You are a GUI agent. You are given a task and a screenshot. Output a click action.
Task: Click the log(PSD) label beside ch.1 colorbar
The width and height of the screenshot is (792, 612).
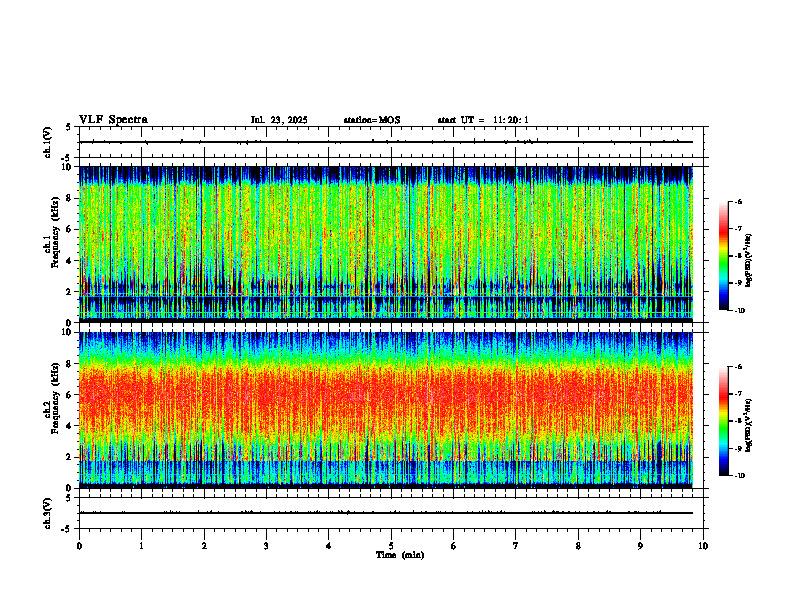point(749,261)
